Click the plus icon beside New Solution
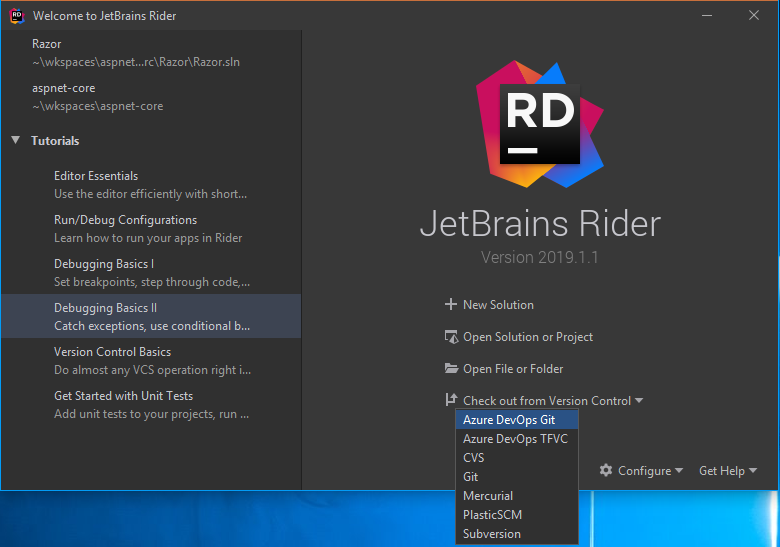780x547 pixels. tap(451, 304)
